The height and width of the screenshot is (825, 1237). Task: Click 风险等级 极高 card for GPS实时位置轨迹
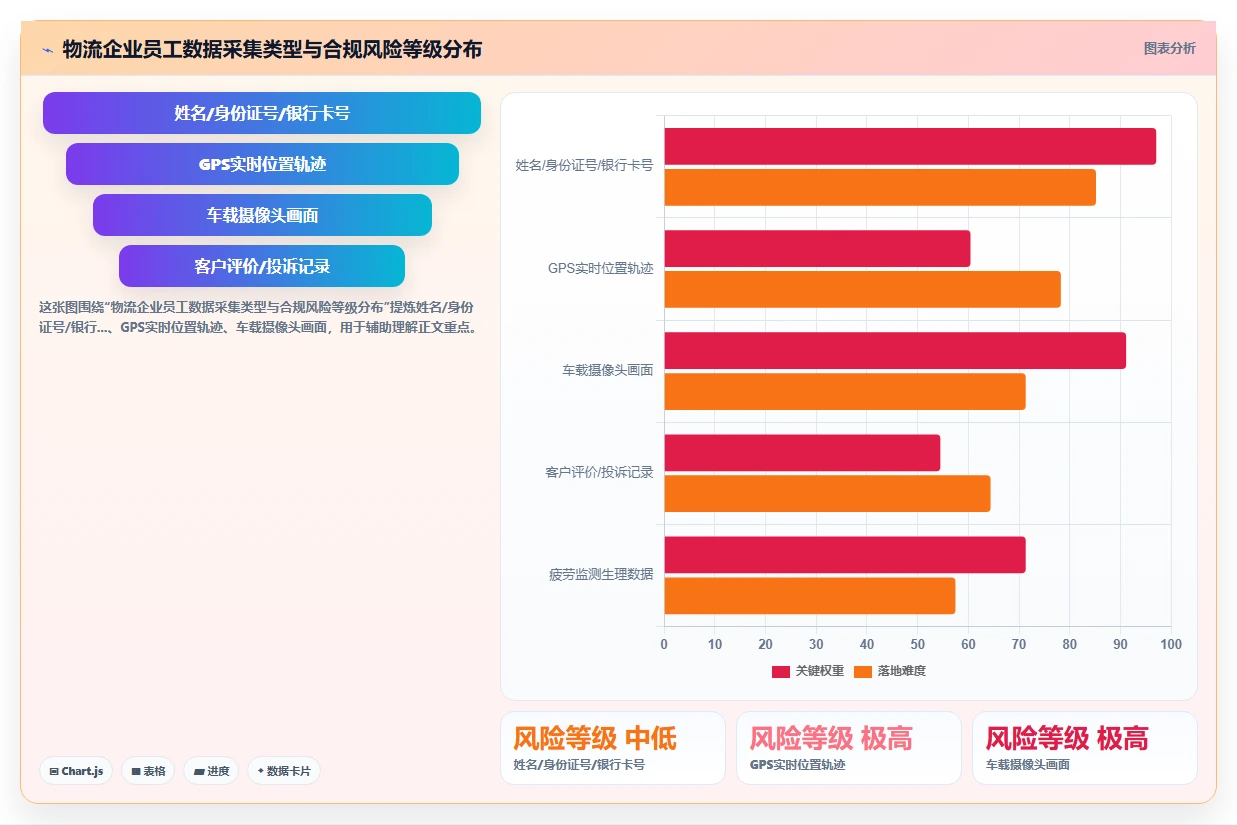tap(849, 748)
